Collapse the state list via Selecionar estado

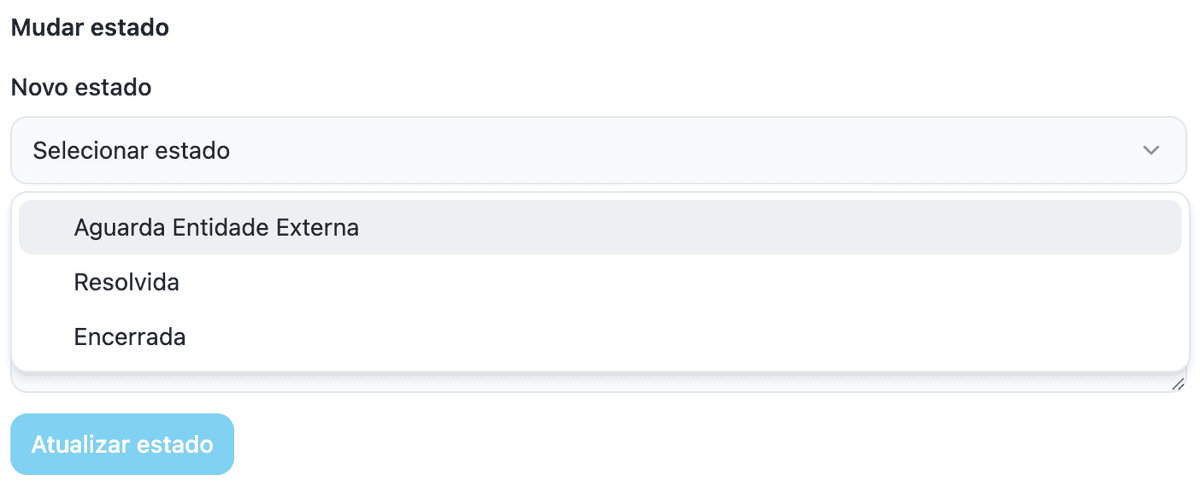pyautogui.click(x=598, y=151)
